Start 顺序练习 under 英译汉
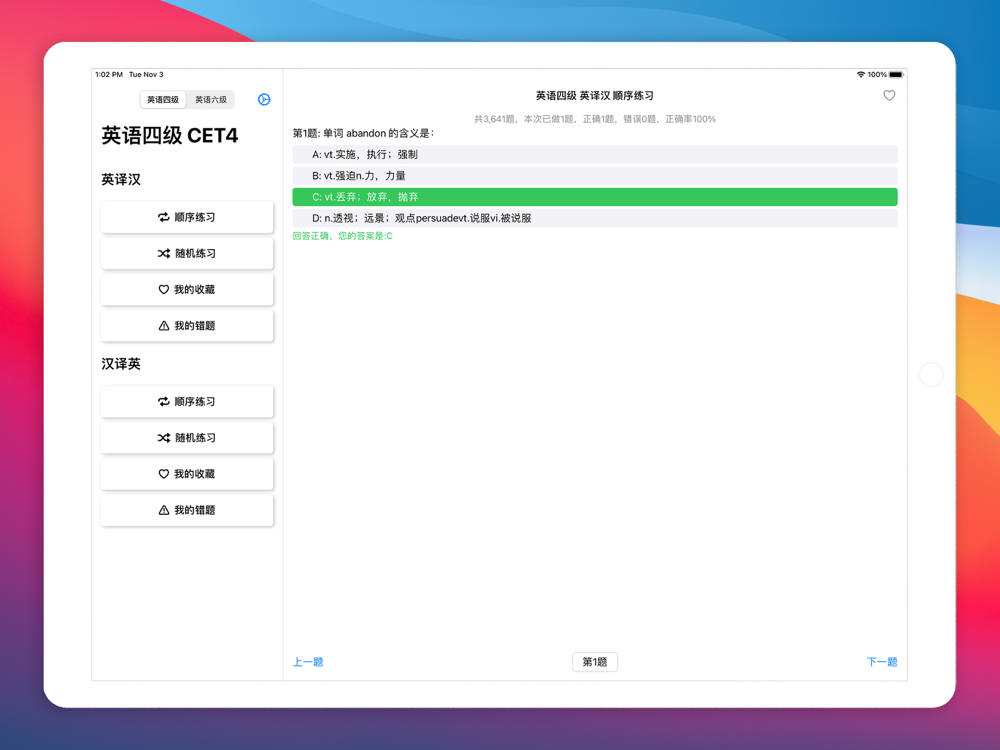Screen dimensions: 1000x750 coord(187,217)
